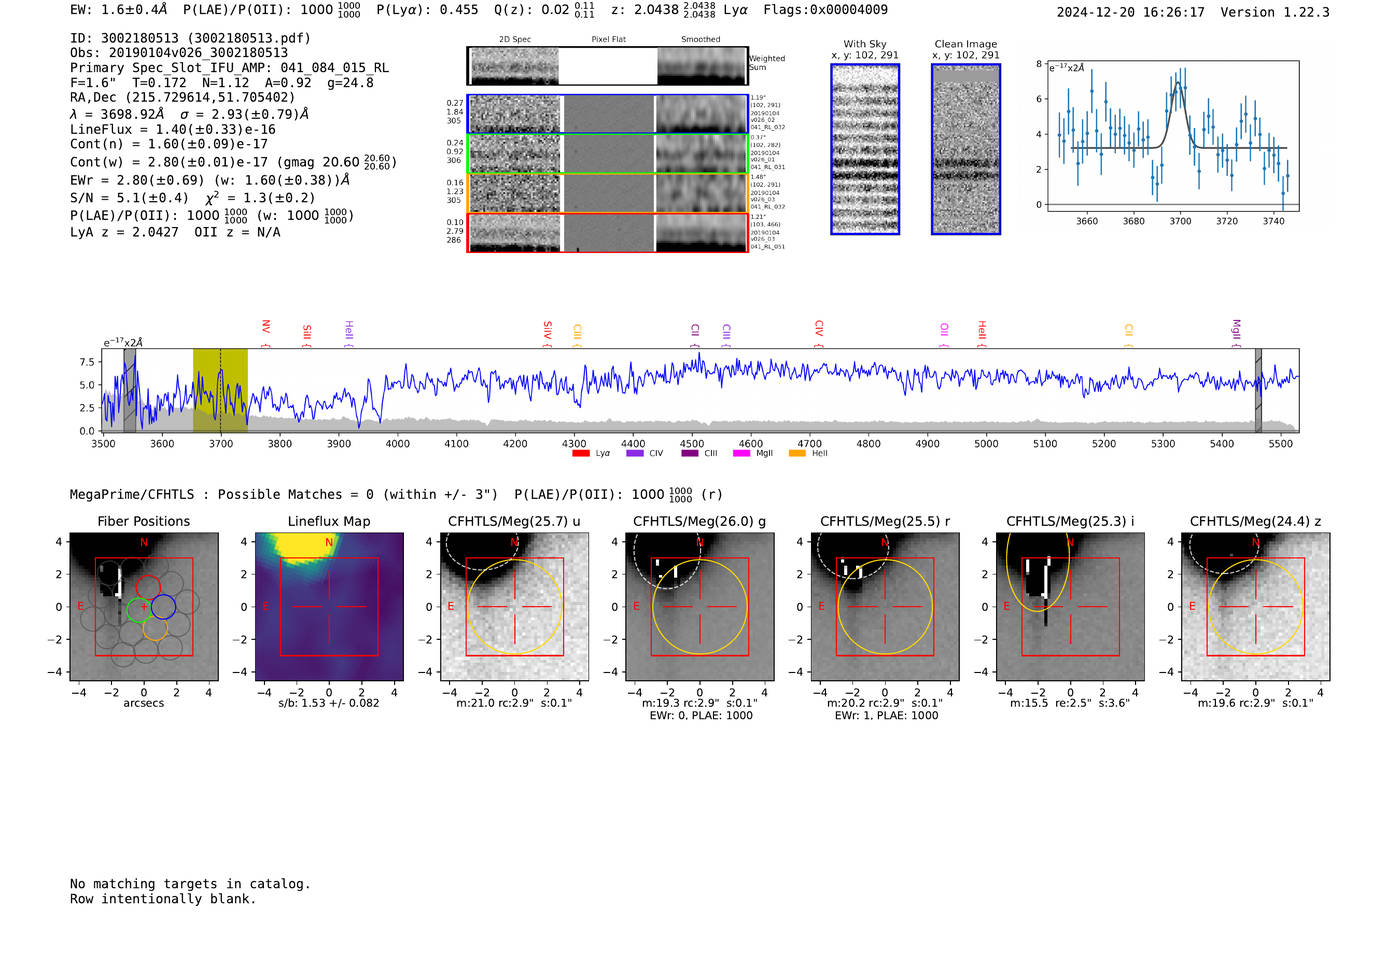Click the RA,Dec coordinates line
This screenshot has width=1400, height=953.
(183, 97)
